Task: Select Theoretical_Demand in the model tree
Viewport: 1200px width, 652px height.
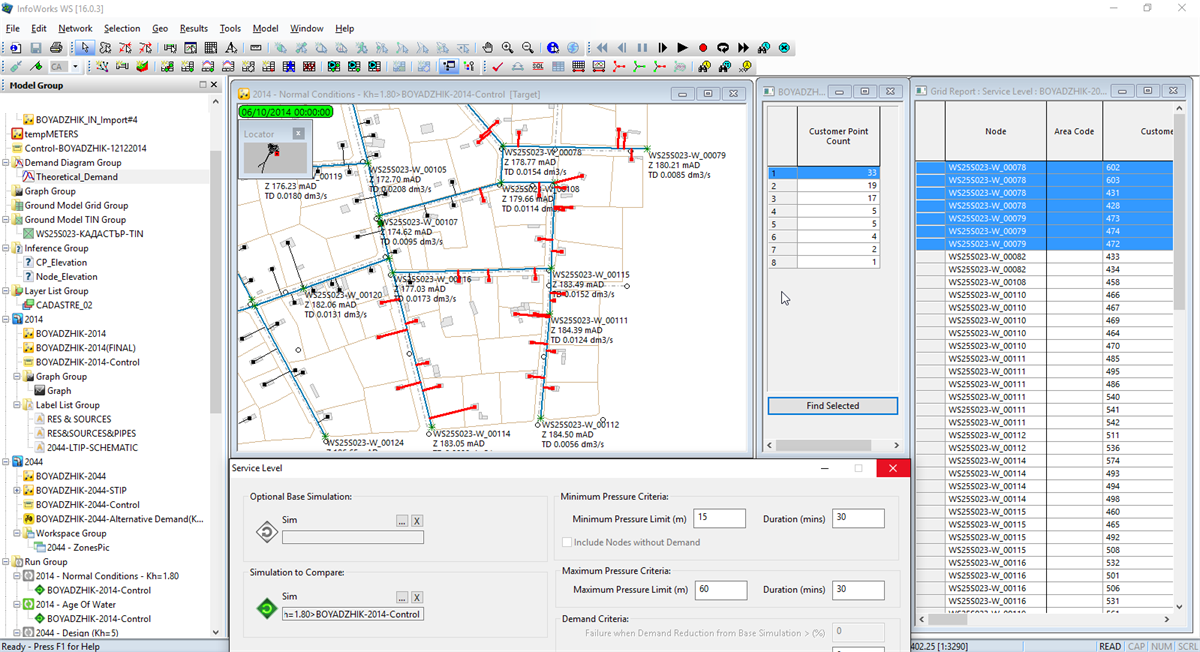Action: [x=76, y=177]
